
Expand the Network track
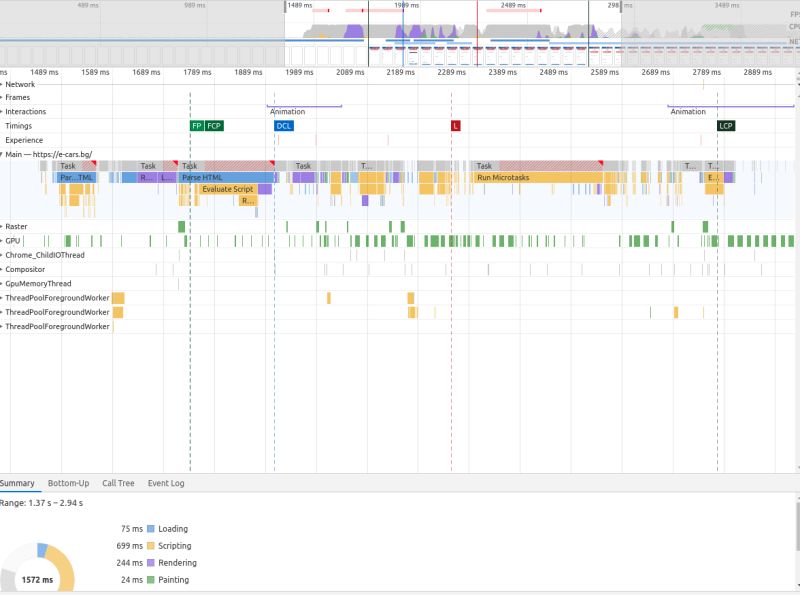pos(5,84)
